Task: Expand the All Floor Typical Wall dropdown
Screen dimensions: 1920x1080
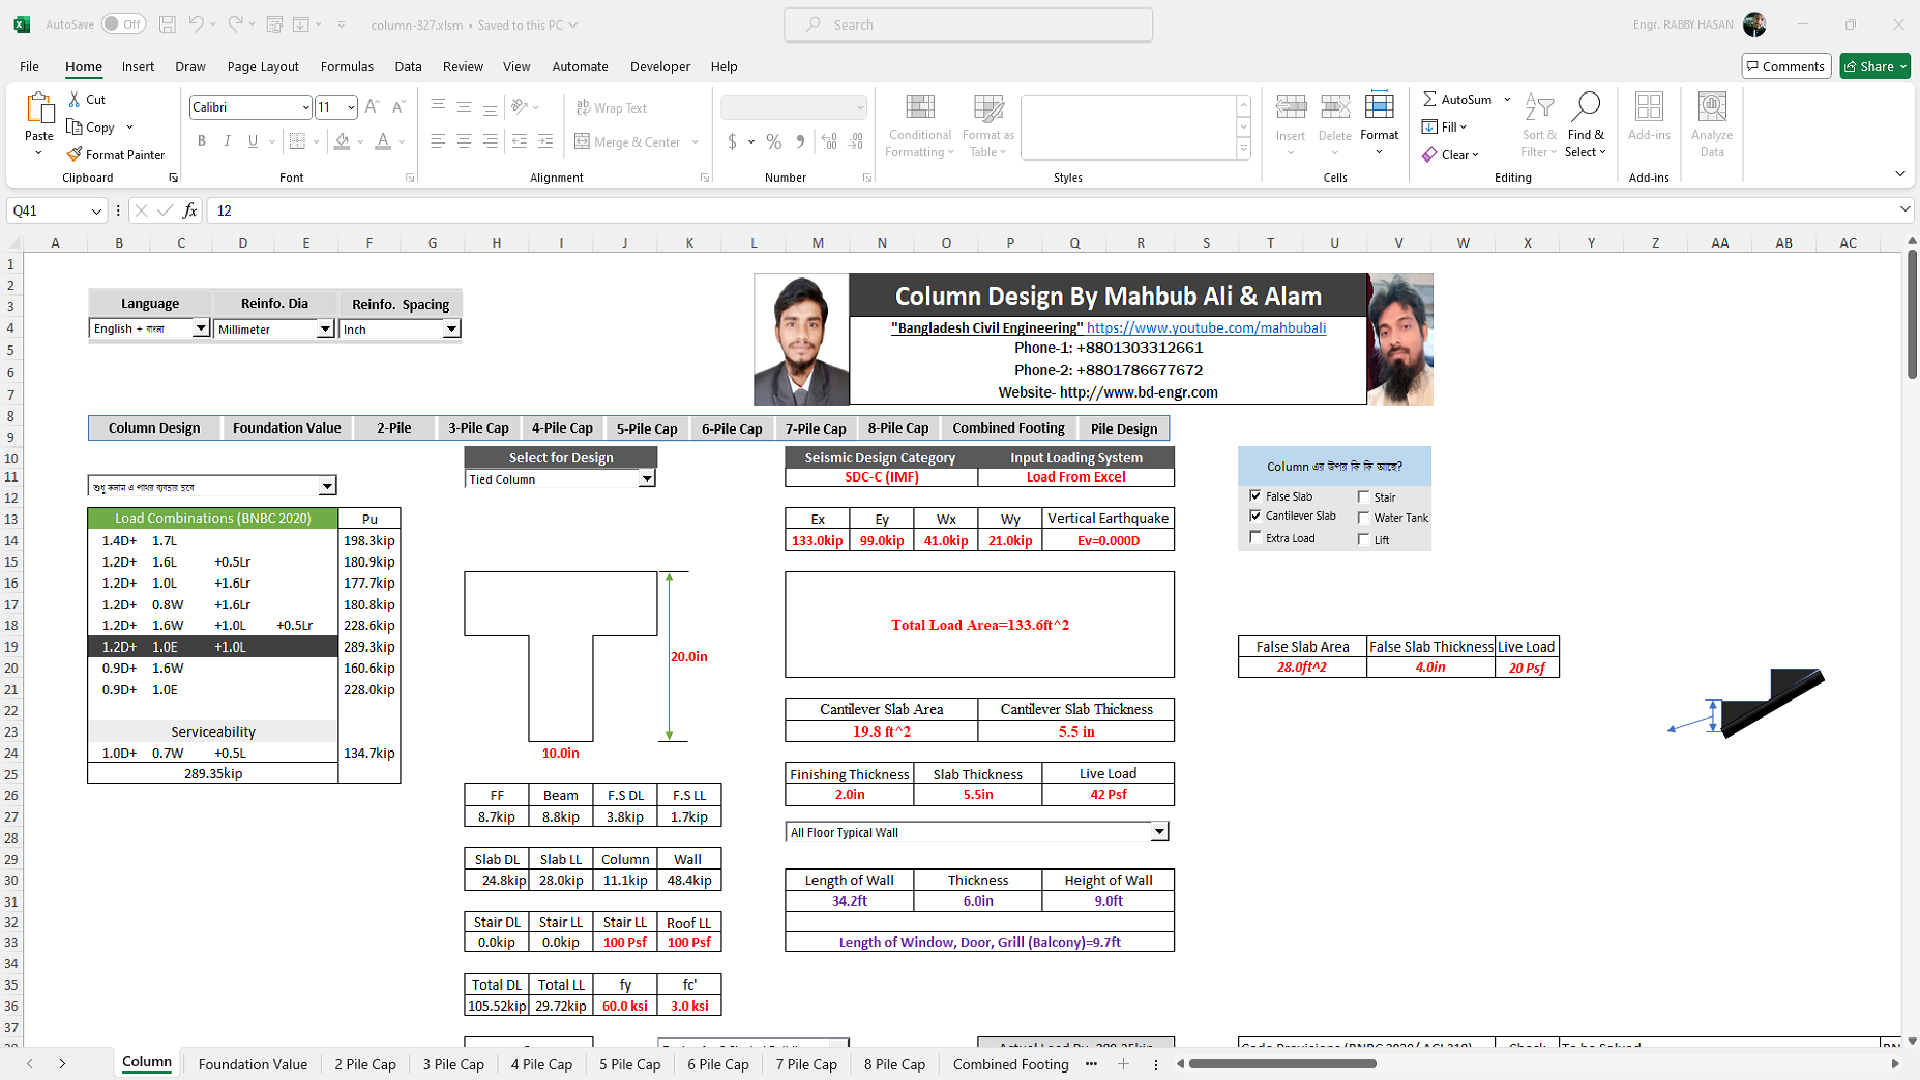Action: (x=1159, y=832)
